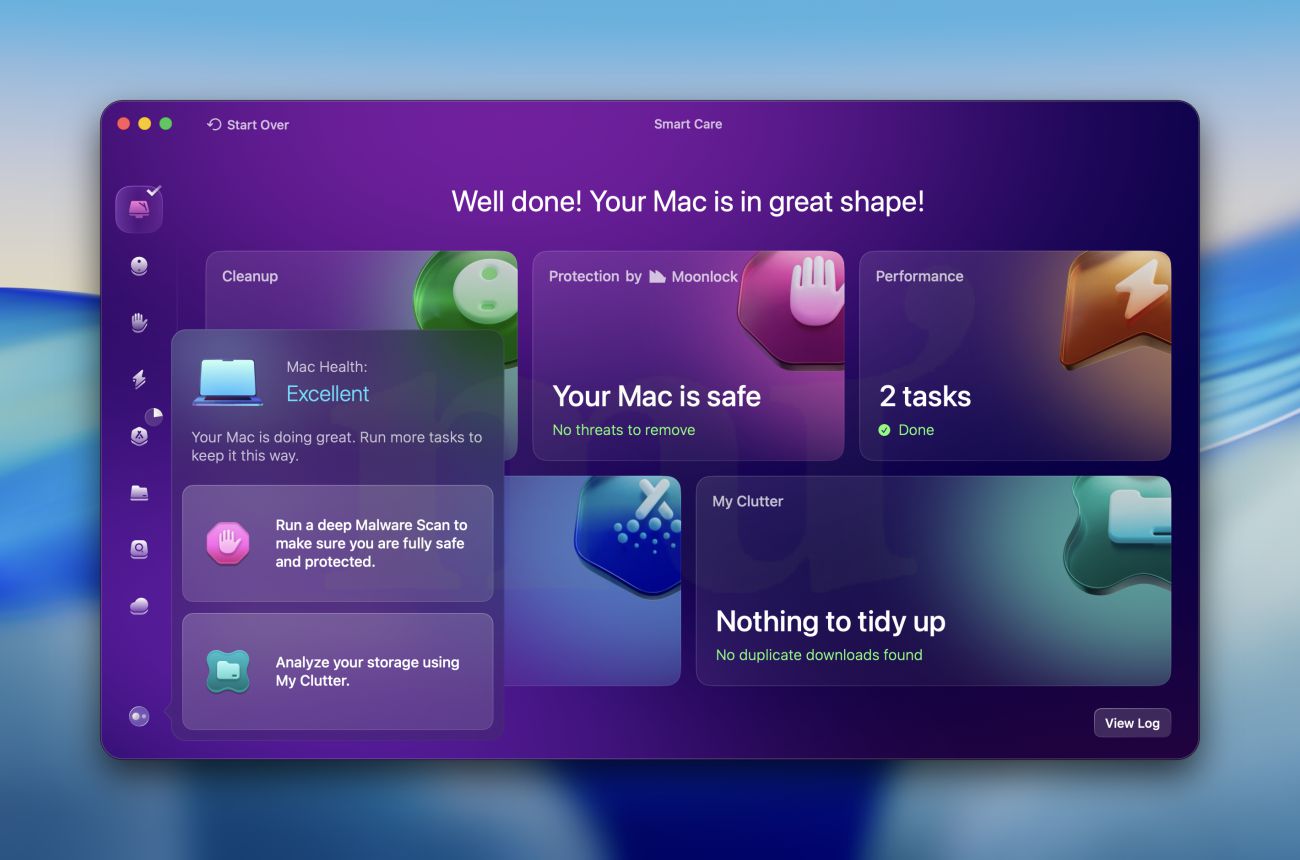Select the Cleanup icon in the sidebar

pyautogui.click(x=139, y=266)
